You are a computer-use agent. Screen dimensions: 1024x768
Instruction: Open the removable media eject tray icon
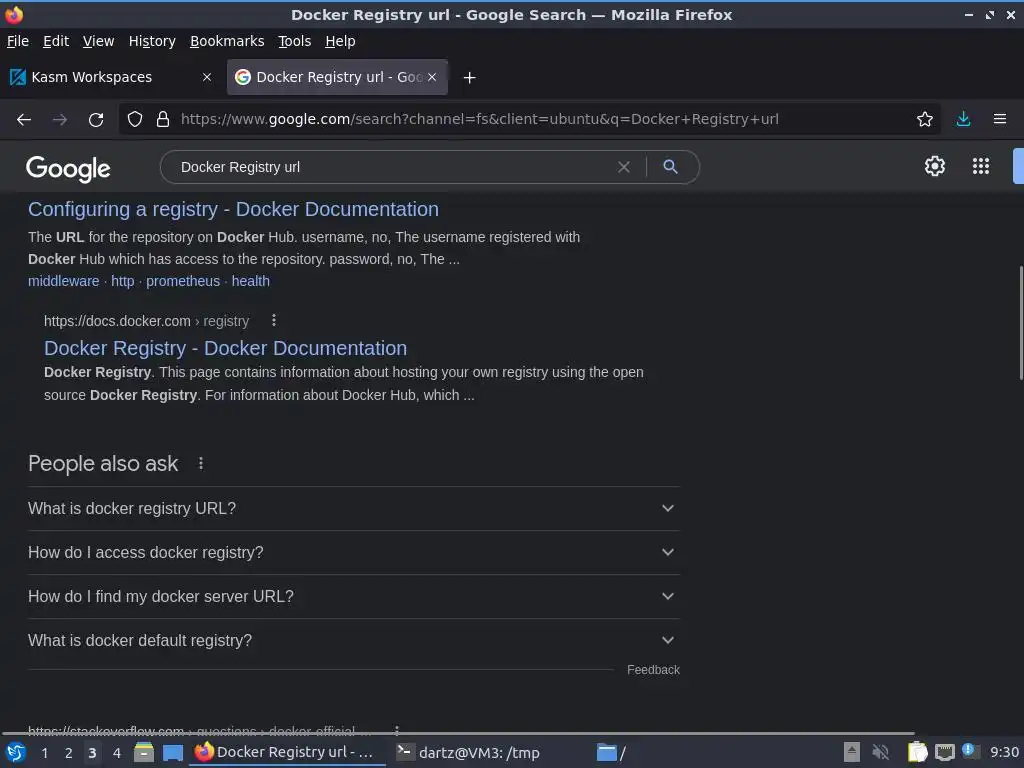pos(852,753)
